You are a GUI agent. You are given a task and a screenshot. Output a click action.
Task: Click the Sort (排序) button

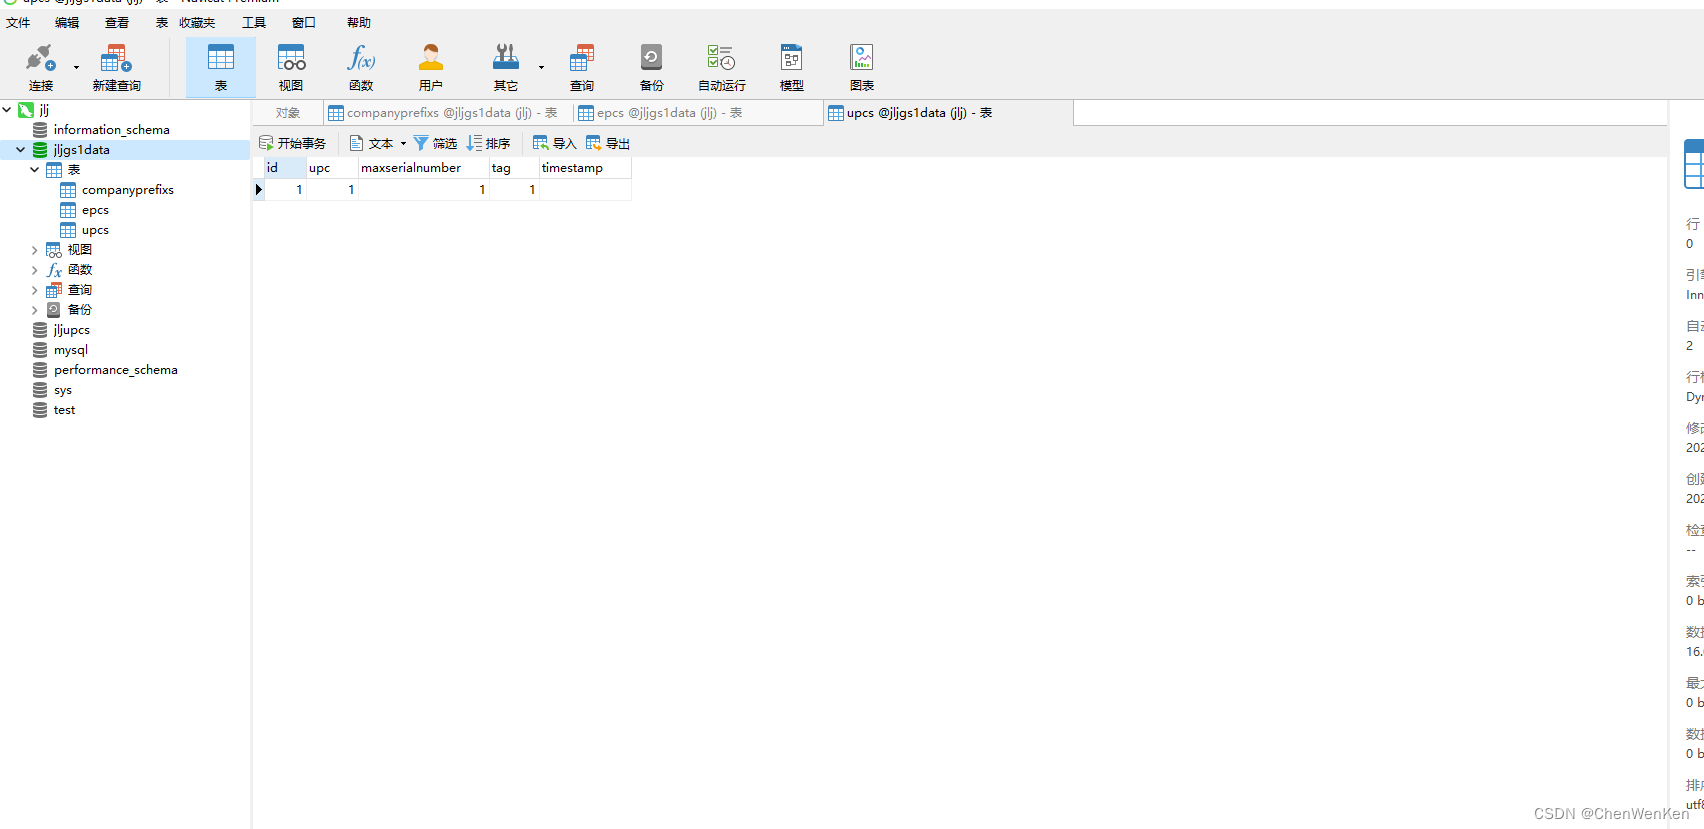click(488, 144)
